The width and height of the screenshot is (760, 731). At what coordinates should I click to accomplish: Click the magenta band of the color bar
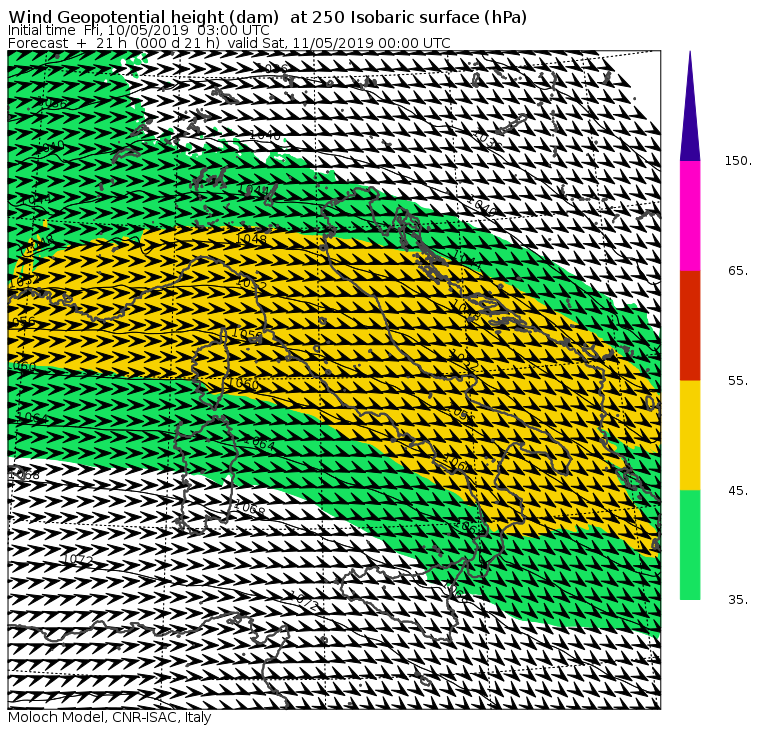click(x=690, y=216)
